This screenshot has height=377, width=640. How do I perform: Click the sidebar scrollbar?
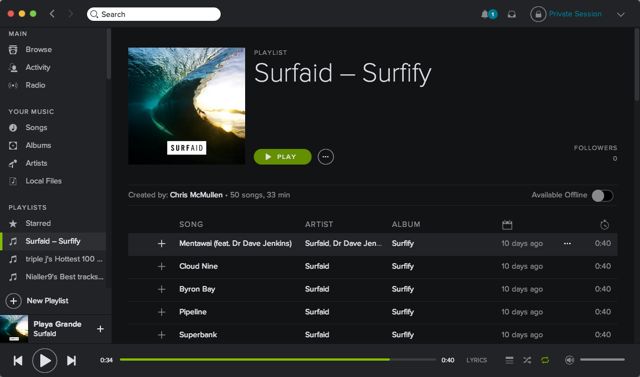[109, 53]
